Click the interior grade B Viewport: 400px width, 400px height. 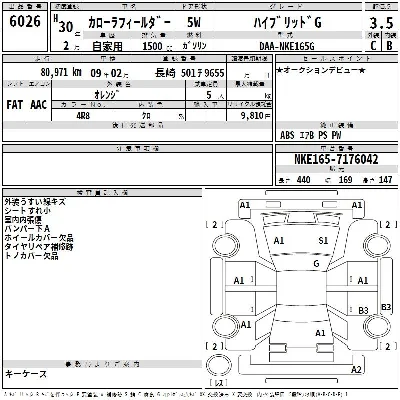click(389, 45)
